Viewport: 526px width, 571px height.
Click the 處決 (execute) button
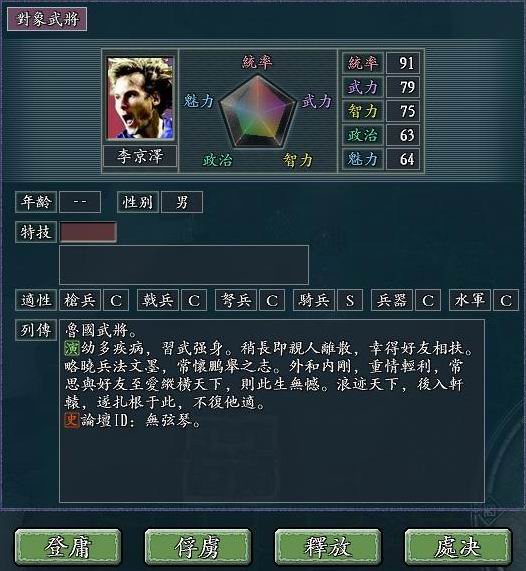point(458,547)
